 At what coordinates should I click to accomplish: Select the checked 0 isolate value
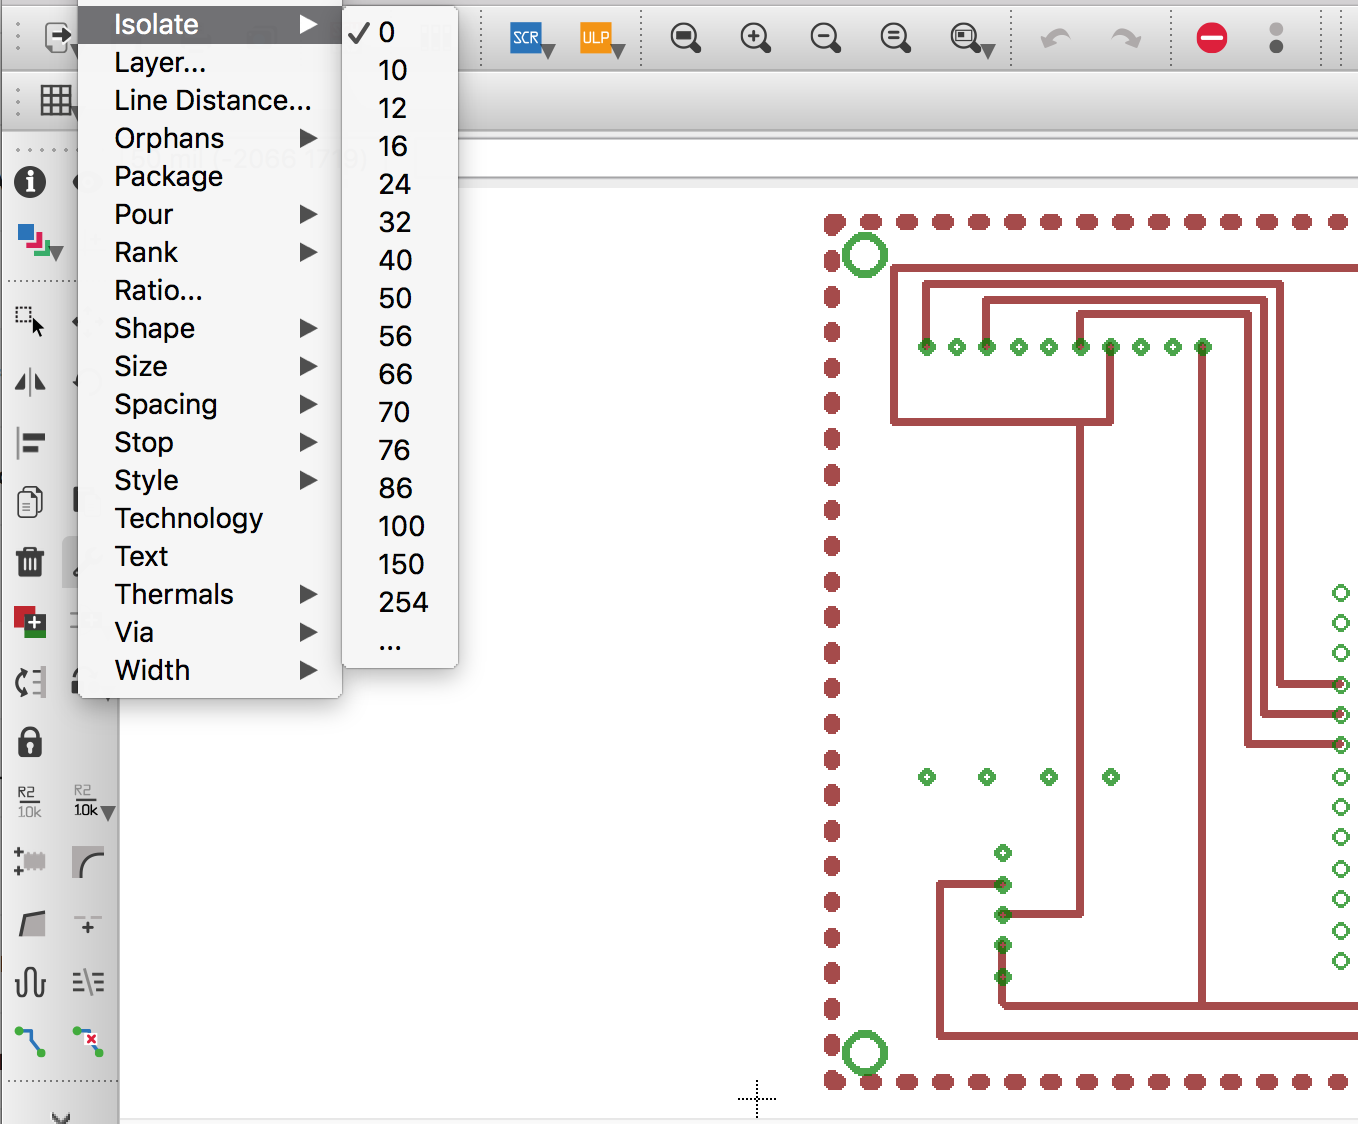(x=387, y=32)
